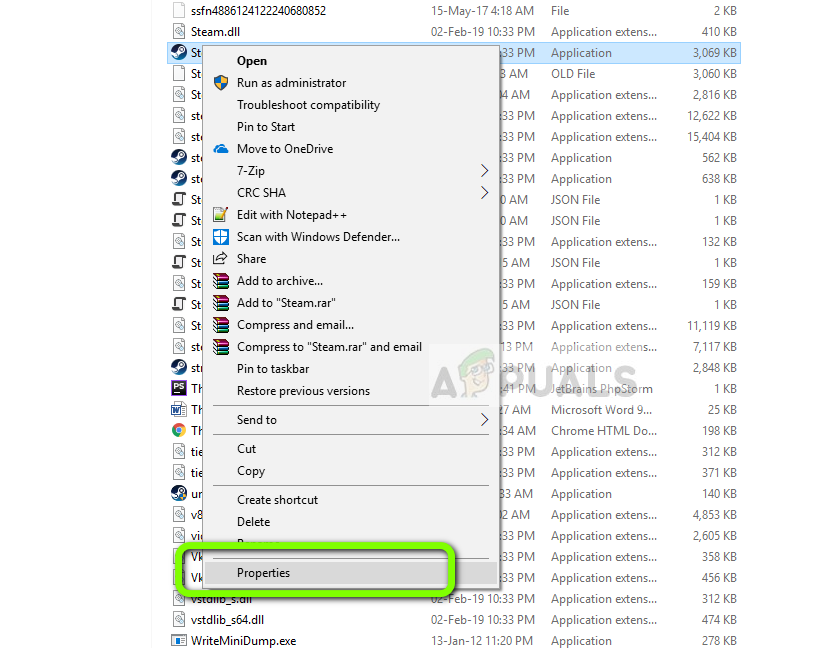The width and height of the screenshot is (821, 648).
Task: Click the Notepad++ edit icon
Action: click(220, 215)
